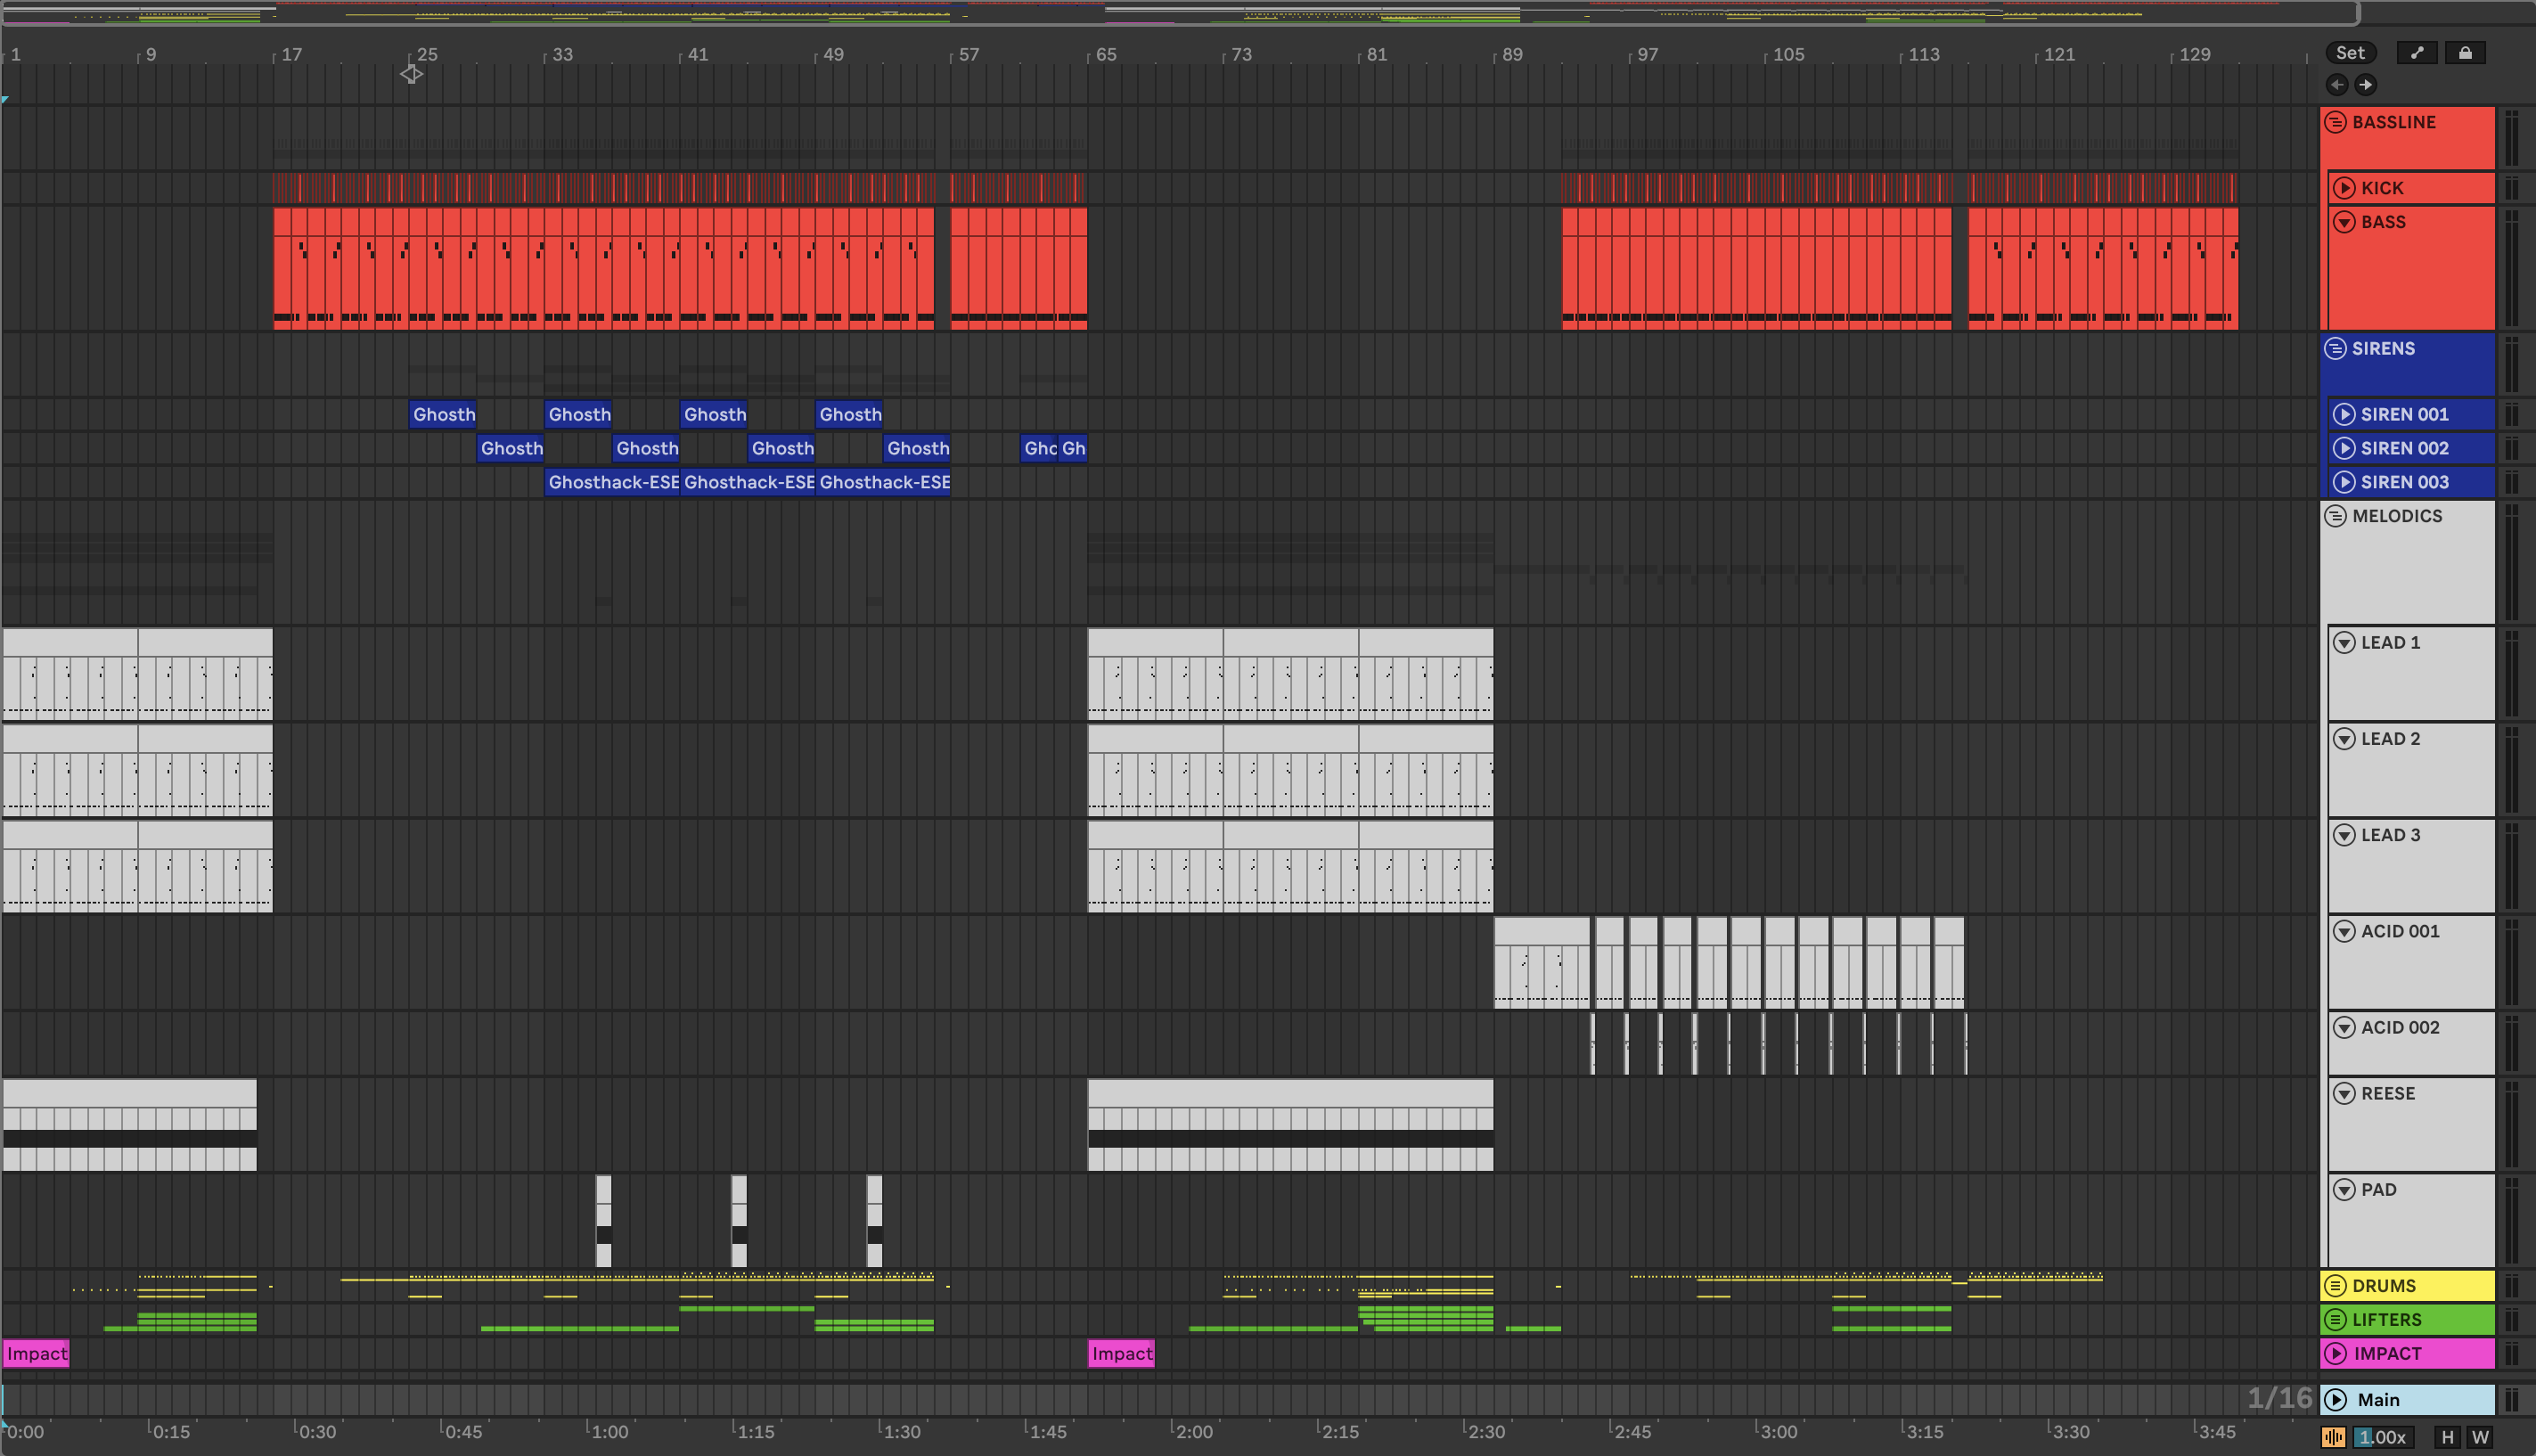Select Ghosthack-ESE clip starting at bar 33
Viewport: 2536px width, 1456px height.
click(612, 482)
